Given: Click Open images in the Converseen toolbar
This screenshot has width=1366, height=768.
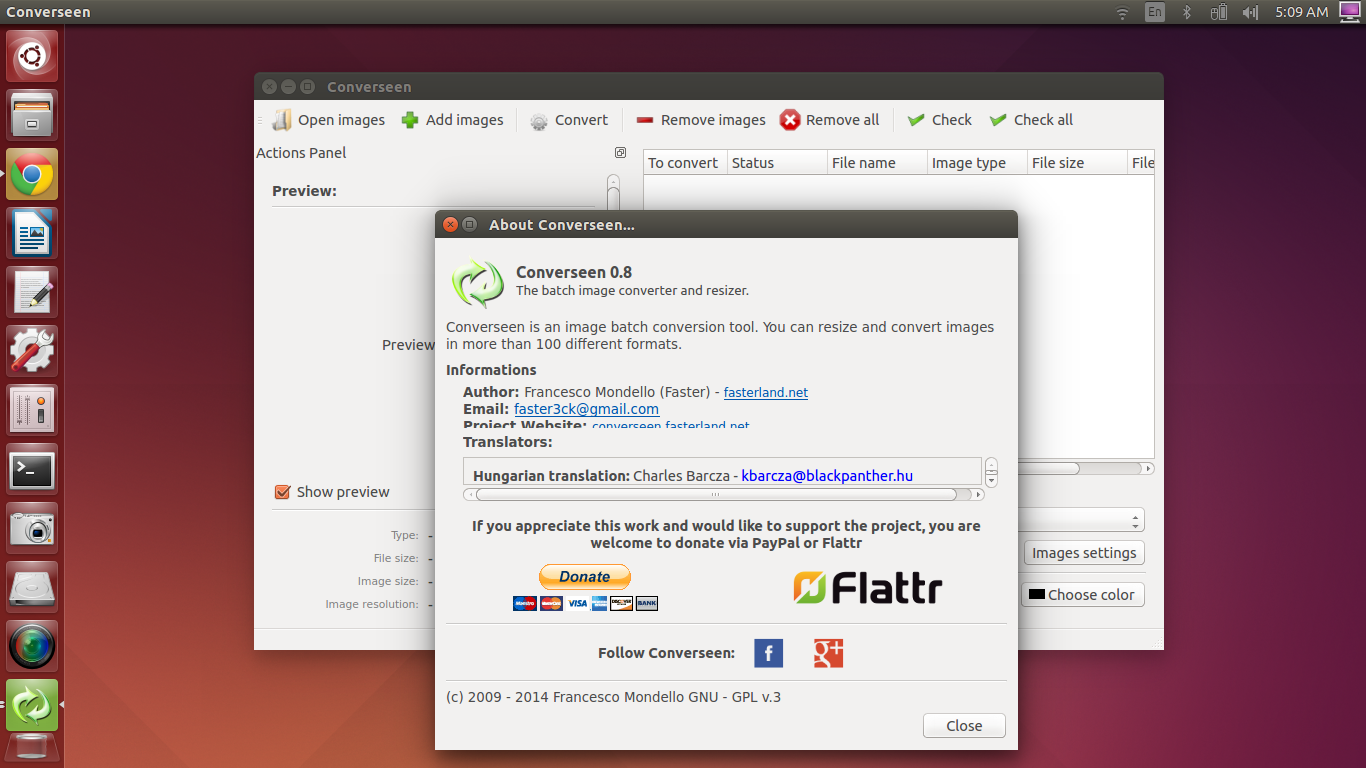Looking at the screenshot, I should coord(329,120).
